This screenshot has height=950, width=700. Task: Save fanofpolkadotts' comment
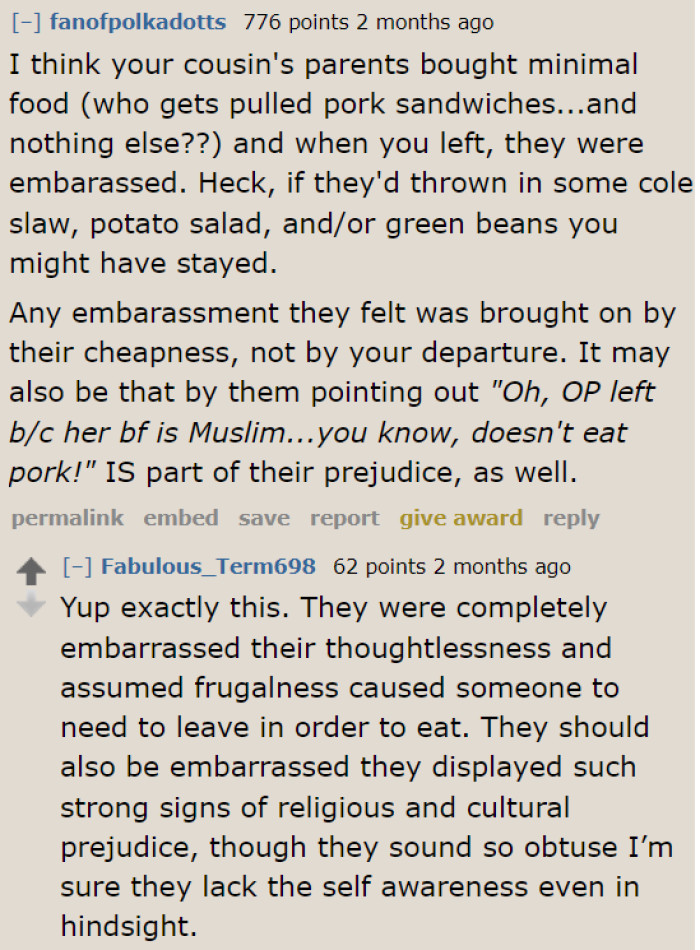[263, 518]
